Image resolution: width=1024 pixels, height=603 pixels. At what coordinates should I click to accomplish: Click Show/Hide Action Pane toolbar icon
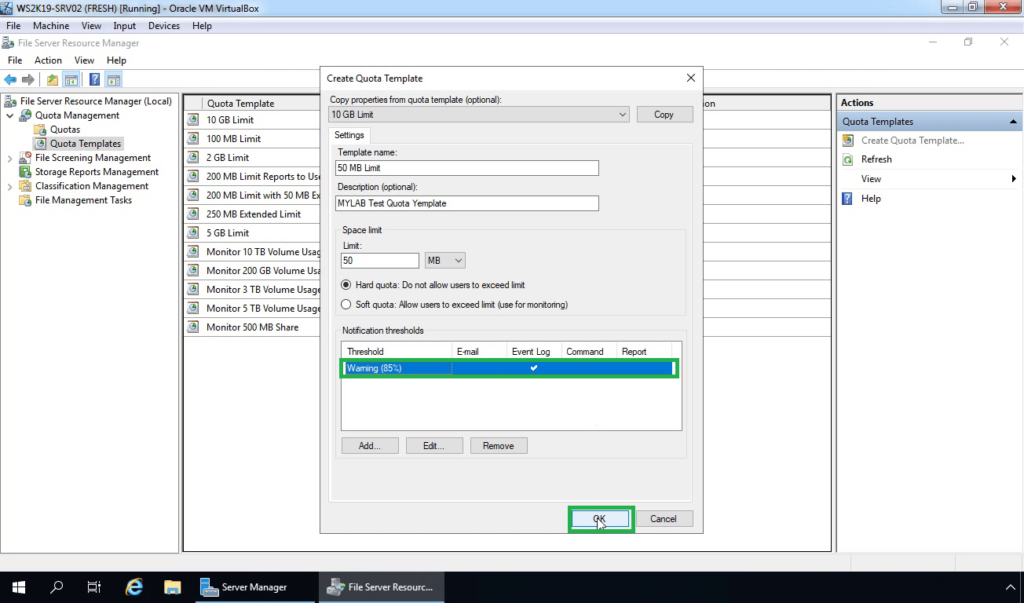pyautogui.click(x=114, y=80)
